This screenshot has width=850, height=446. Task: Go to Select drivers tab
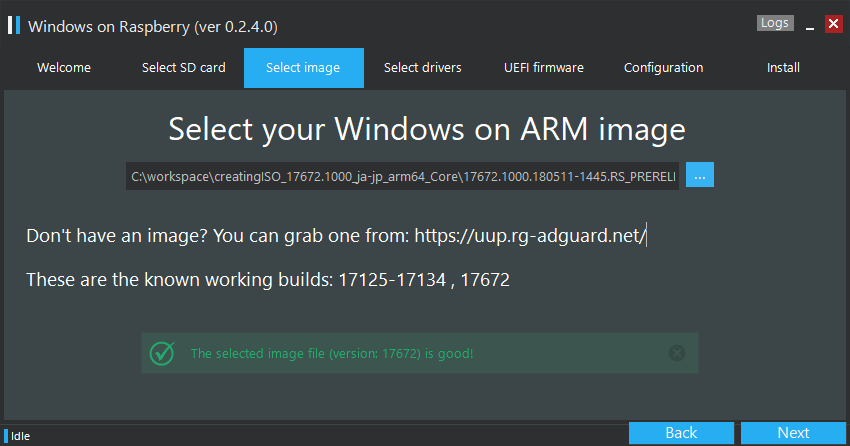point(423,68)
